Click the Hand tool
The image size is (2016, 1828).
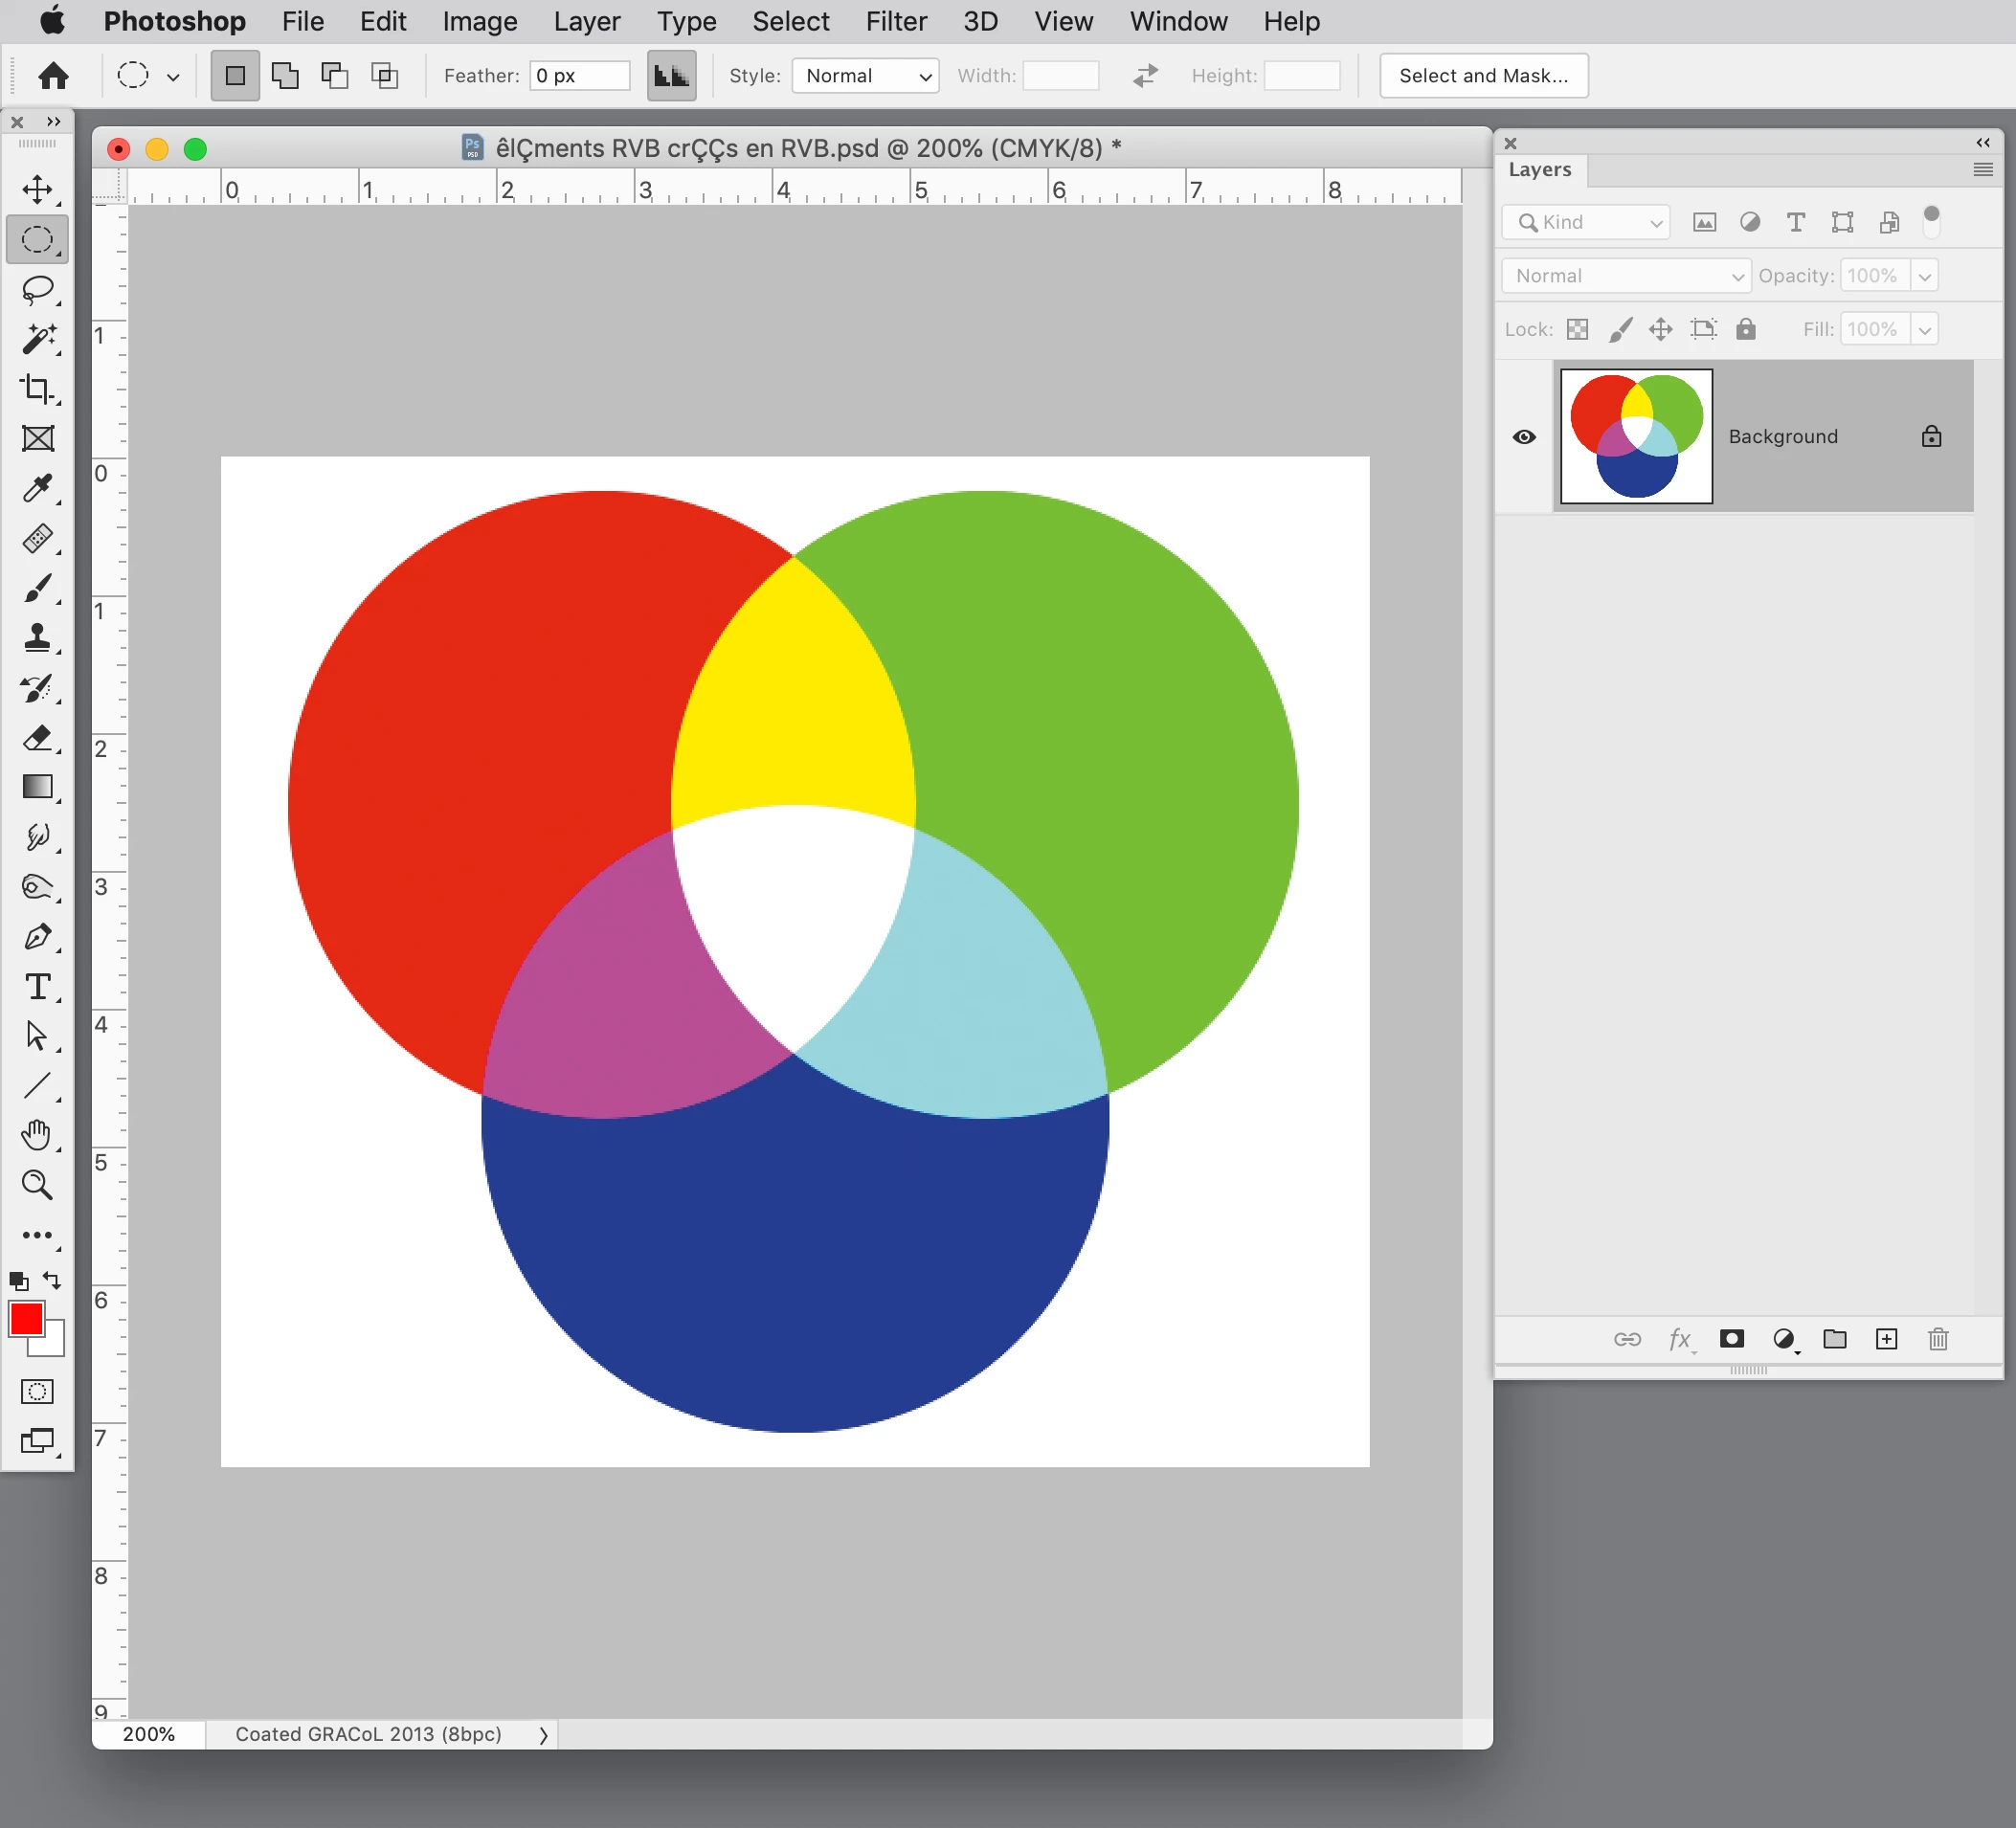pyautogui.click(x=37, y=1135)
